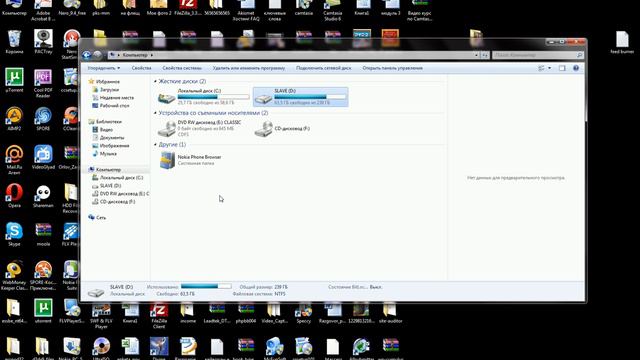Open Изображения library in navigation pane
Image resolution: width=640 pixels, height=360 pixels.
[x=114, y=146]
